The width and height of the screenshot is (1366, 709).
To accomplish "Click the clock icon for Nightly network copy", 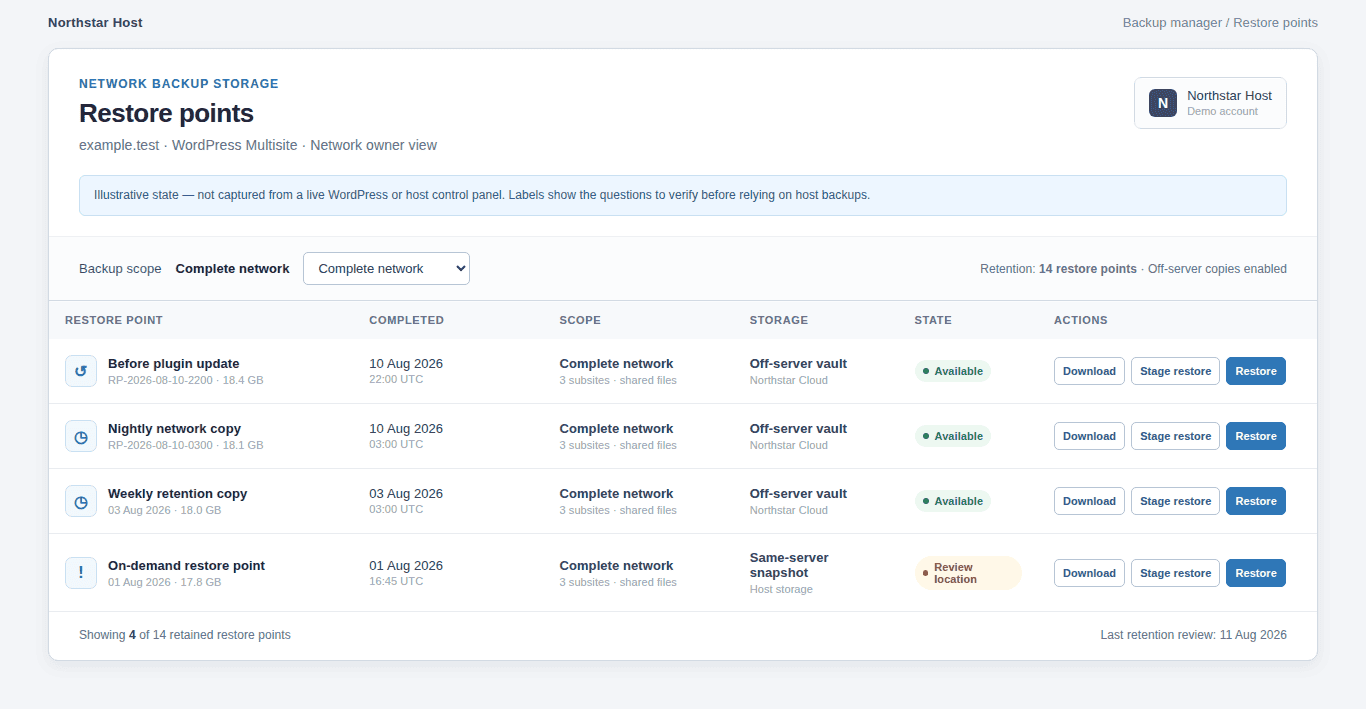I will click(x=81, y=436).
